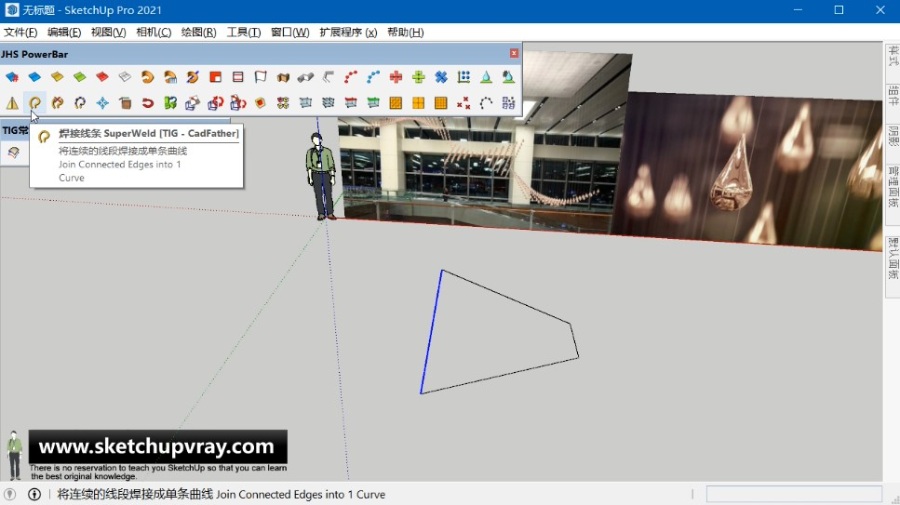Click the red scattered X marks icon
The image size is (900, 505).
[x=463, y=103]
